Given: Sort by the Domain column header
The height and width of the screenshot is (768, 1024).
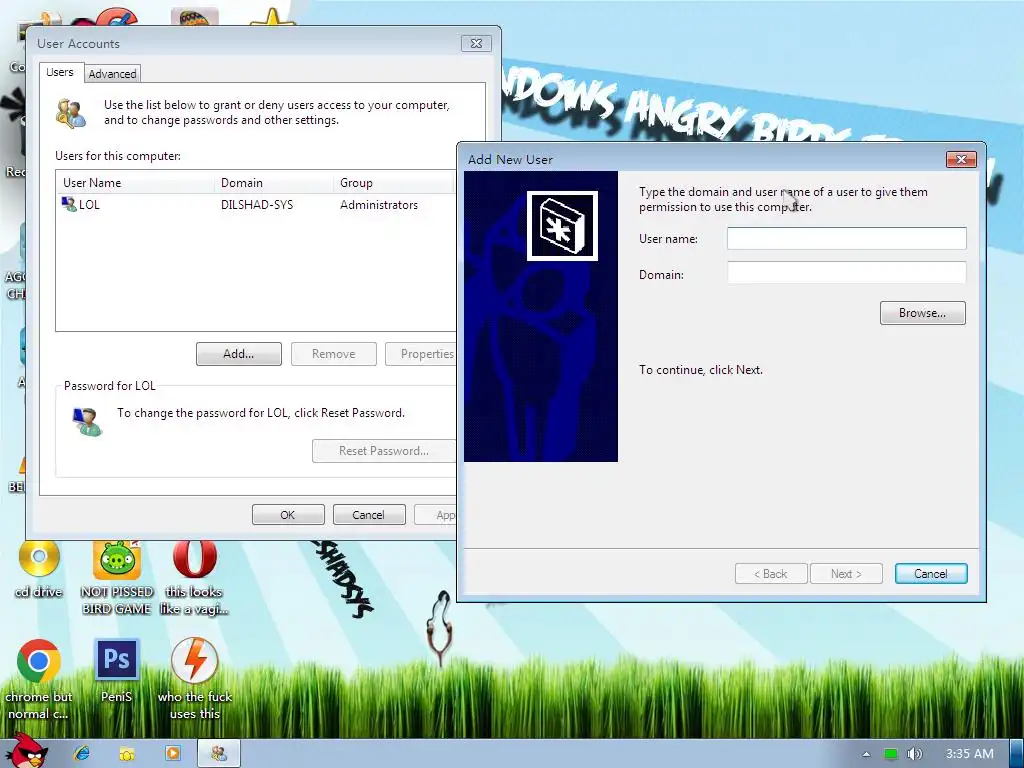Looking at the screenshot, I should (274, 183).
